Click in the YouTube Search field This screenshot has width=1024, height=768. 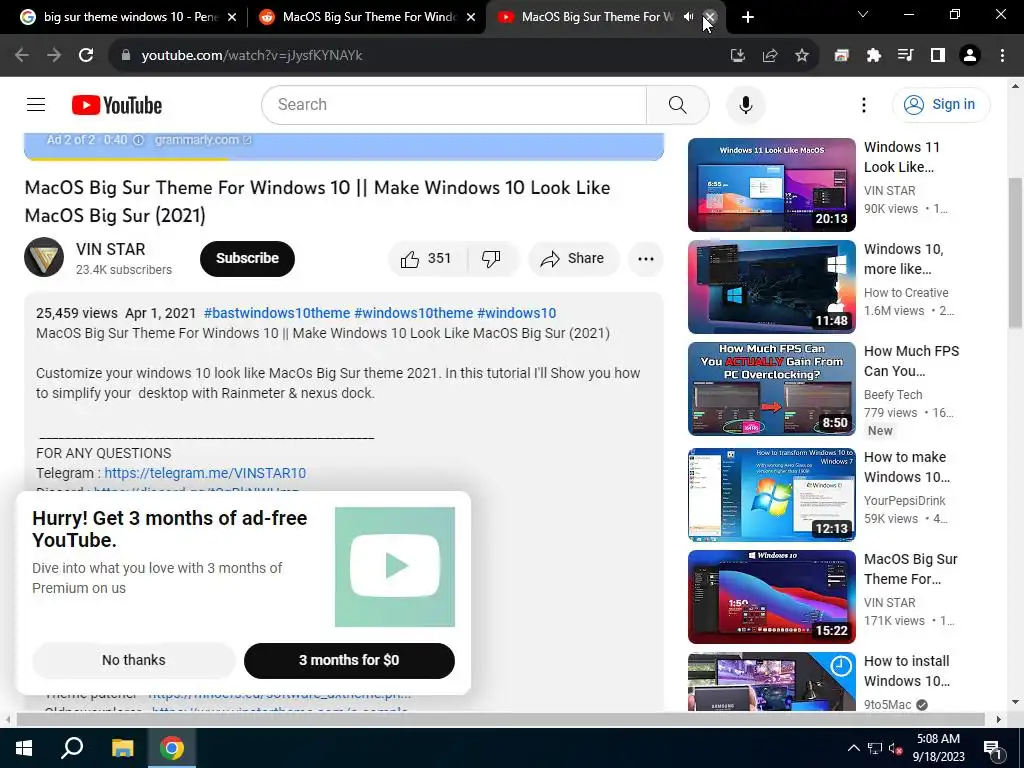coord(454,104)
